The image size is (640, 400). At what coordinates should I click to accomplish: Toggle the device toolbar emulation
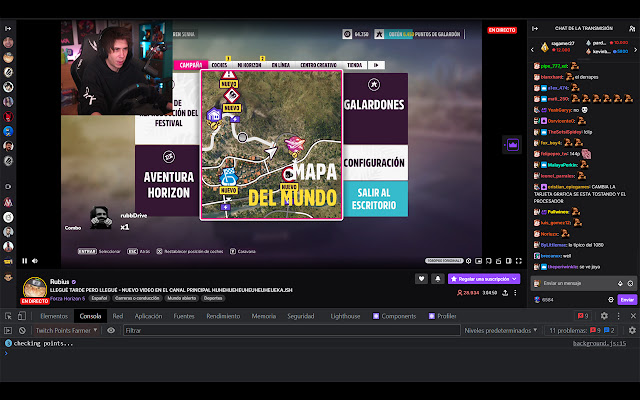click(x=22, y=316)
